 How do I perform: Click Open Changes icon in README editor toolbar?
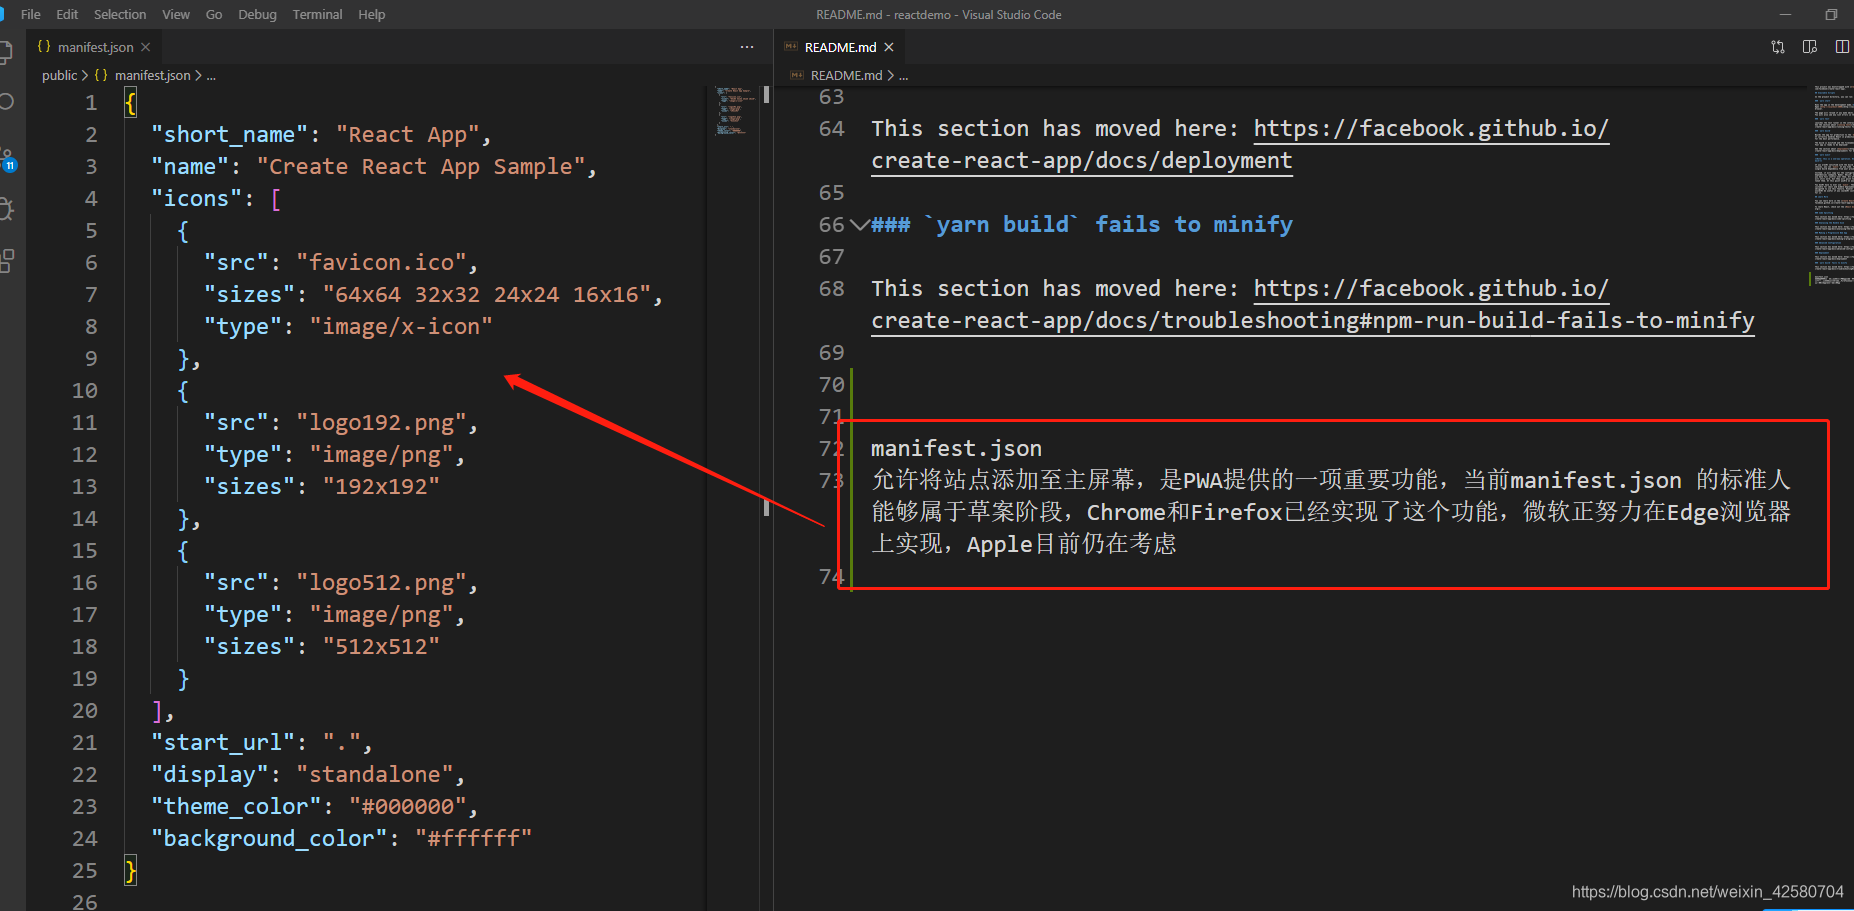[1778, 47]
